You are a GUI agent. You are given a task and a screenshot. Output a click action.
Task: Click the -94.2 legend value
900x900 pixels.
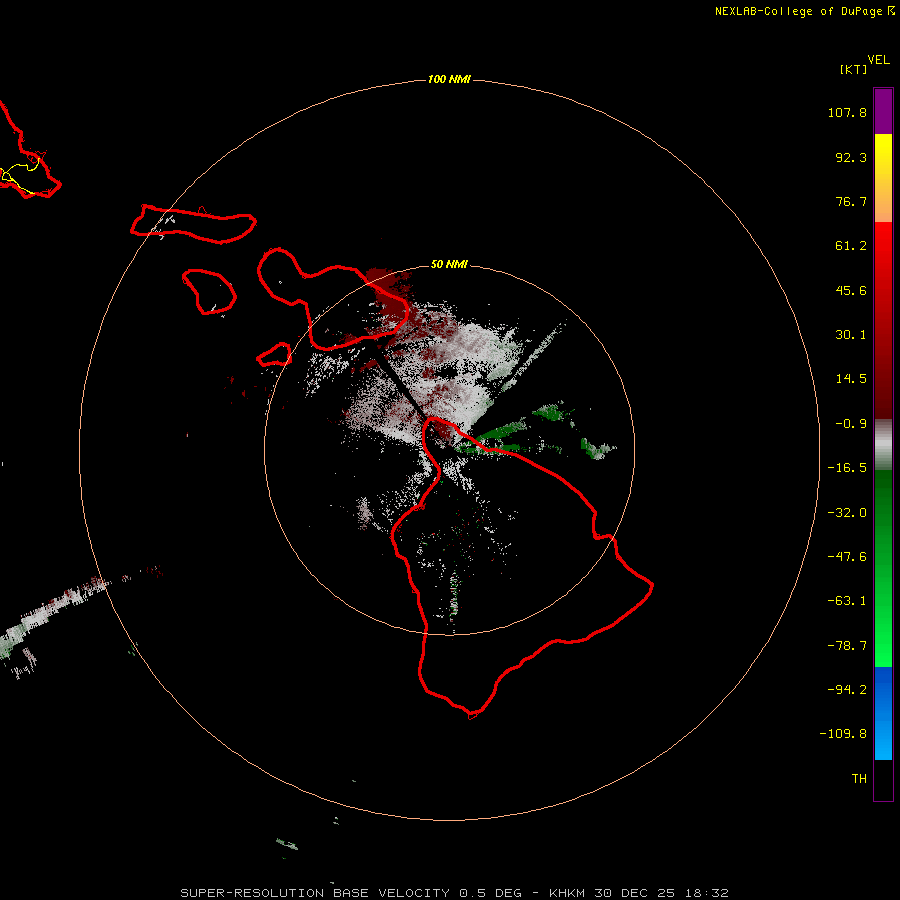pos(847,690)
